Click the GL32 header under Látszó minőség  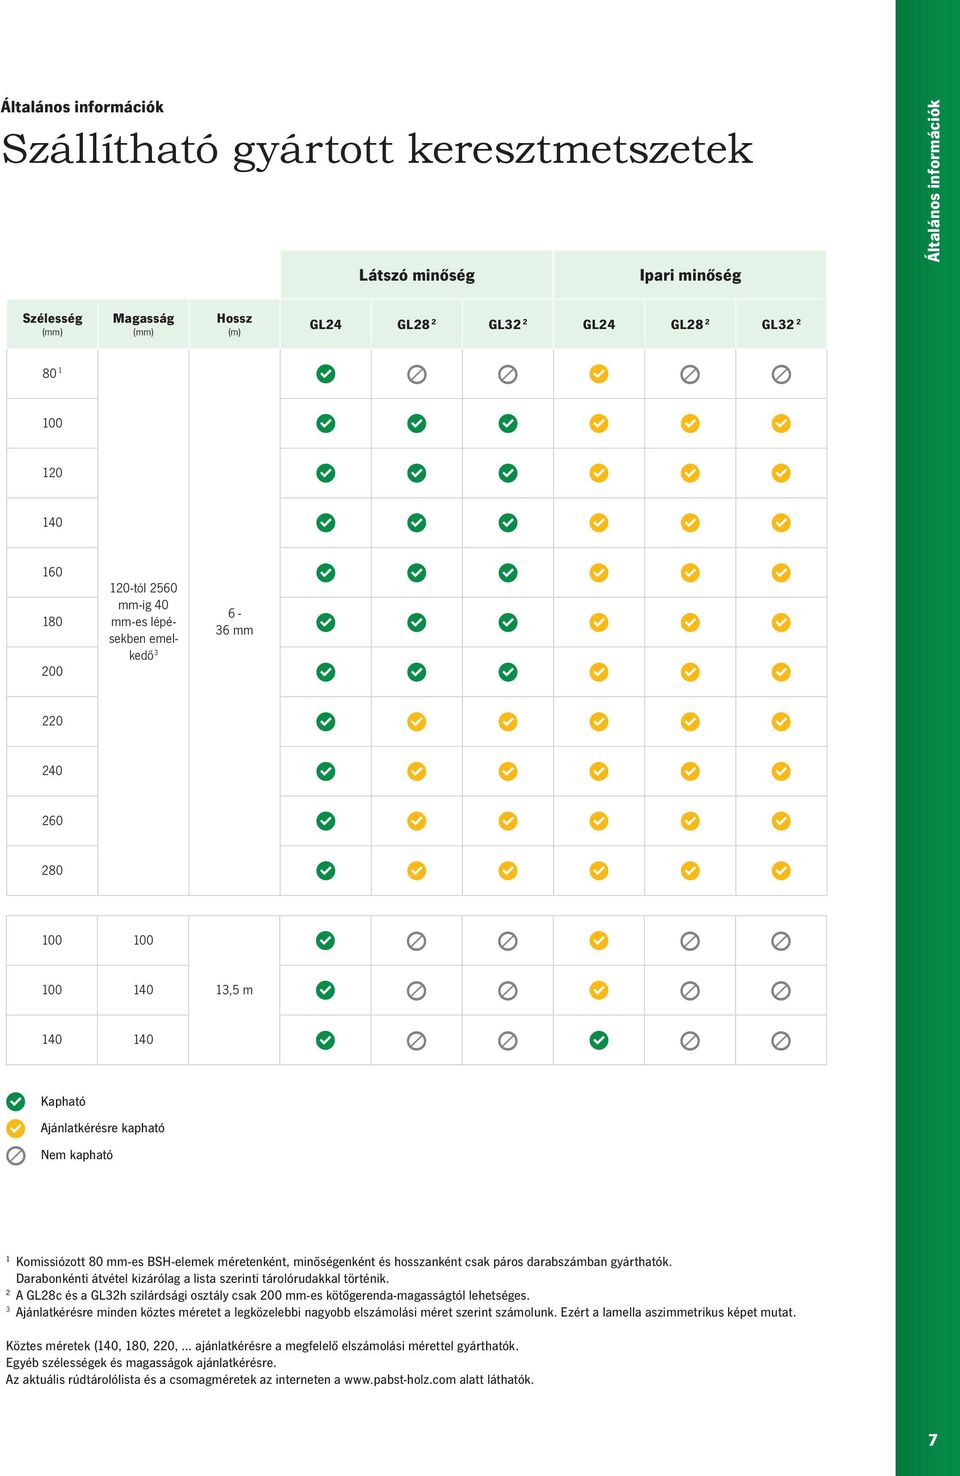(x=508, y=324)
